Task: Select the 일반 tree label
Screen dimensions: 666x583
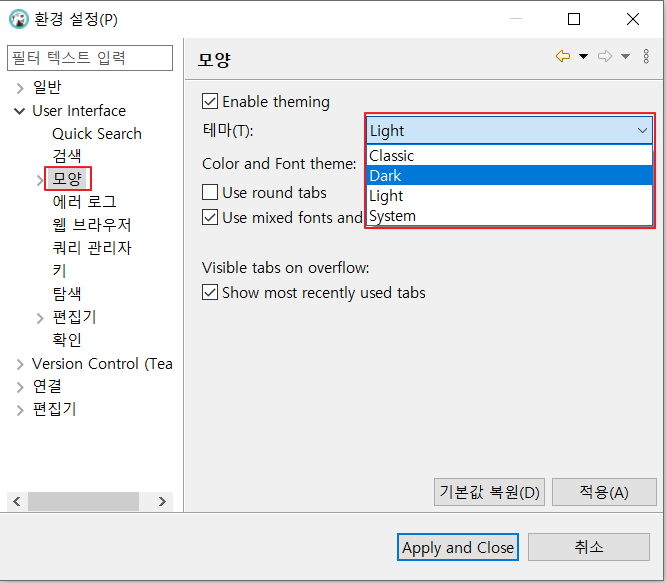Action: [x=47, y=87]
